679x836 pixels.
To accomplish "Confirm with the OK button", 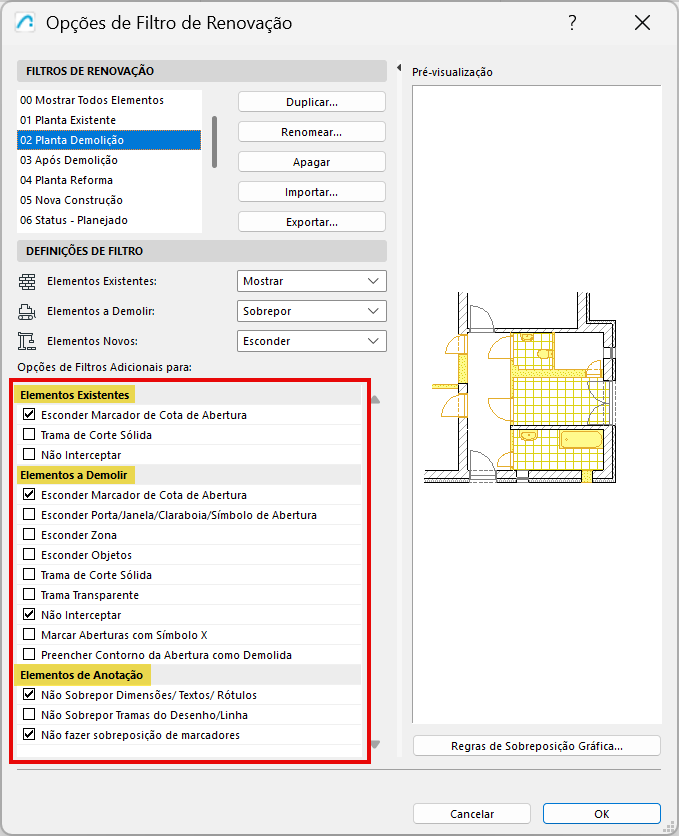I will coord(602,814).
